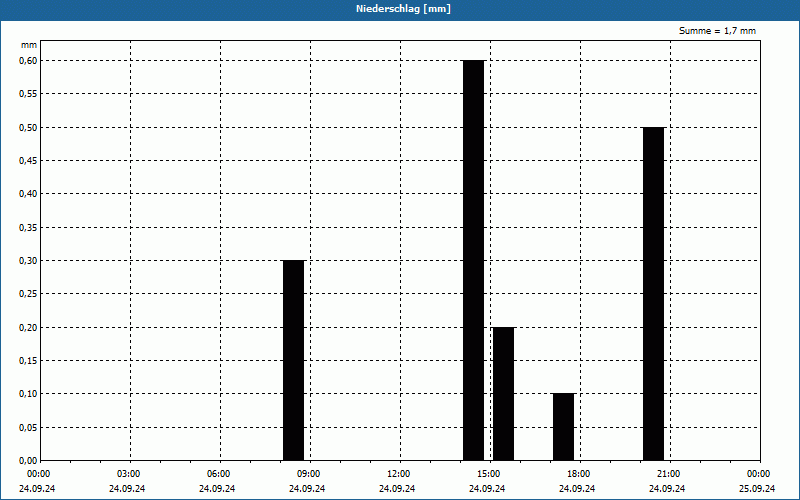Click the Niederschlag [mm] chart title
The width and height of the screenshot is (800, 500).
pyautogui.click(x=403, y=9)
